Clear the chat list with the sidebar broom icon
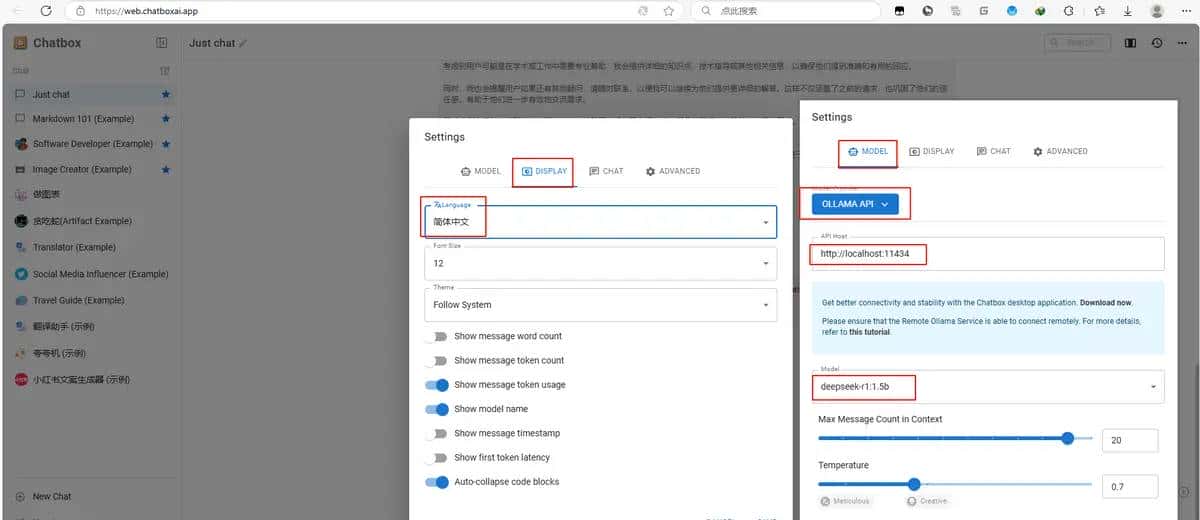Image resolution: width=1200 pixels, height=520 pixels. (x=165, y=71)
